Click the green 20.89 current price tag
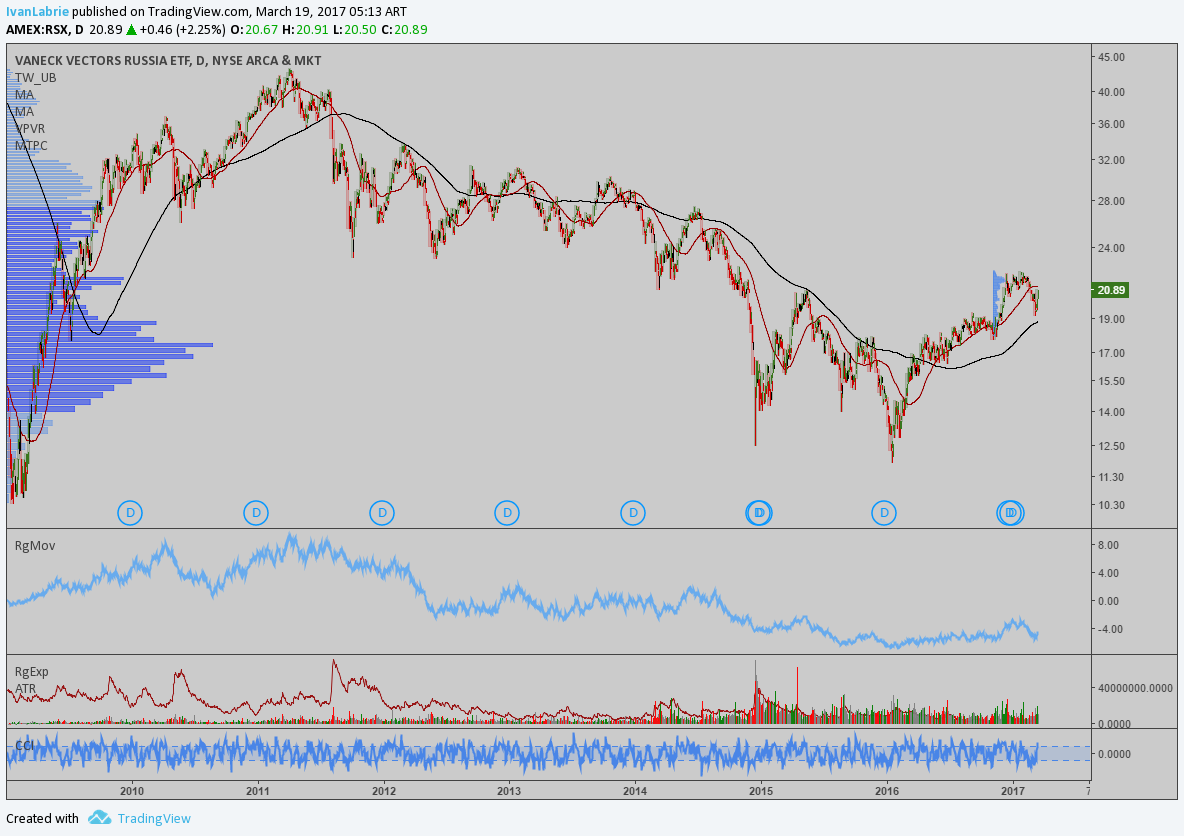1184x836 pixels. pos(1111,290)
